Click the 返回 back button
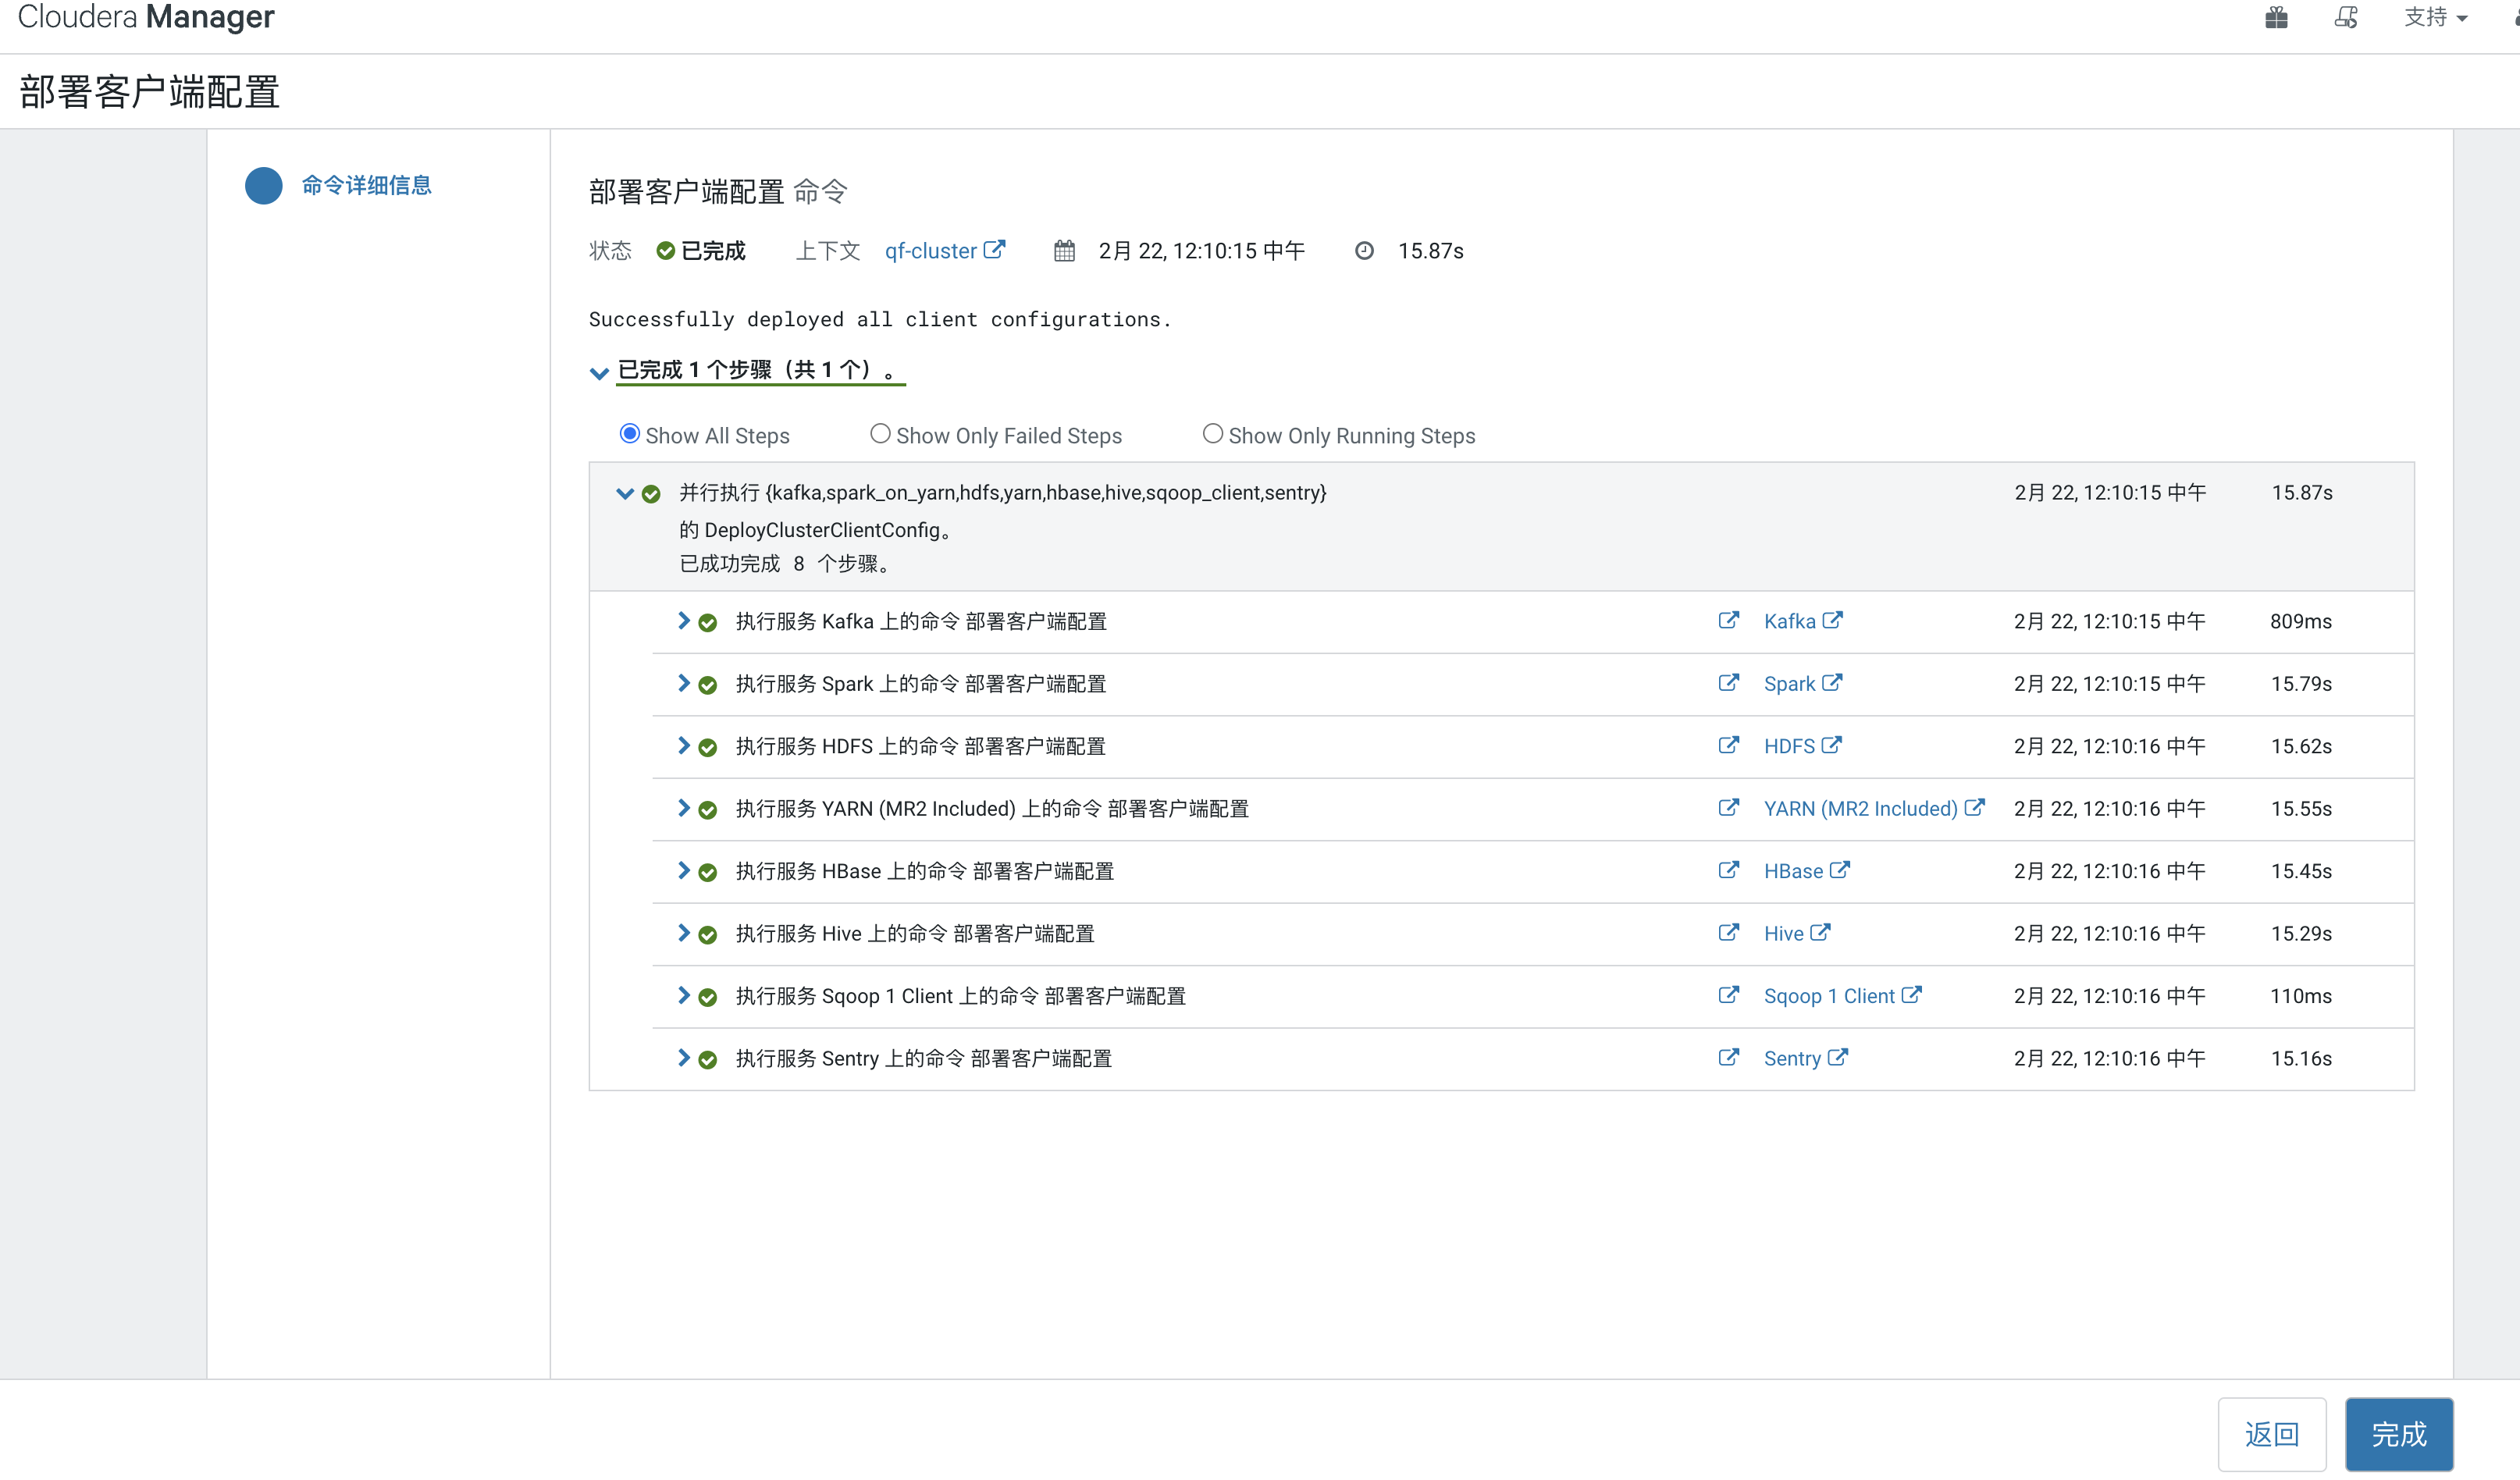Screen dimensions: 2520x1480 click(x=2272, y=1434)
